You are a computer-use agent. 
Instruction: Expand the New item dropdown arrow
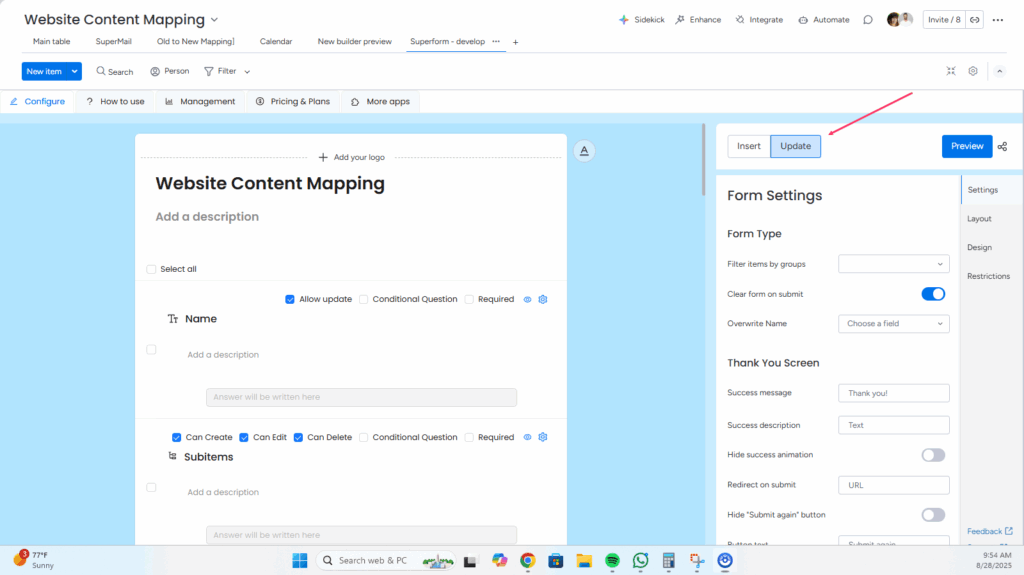point(75,71)
